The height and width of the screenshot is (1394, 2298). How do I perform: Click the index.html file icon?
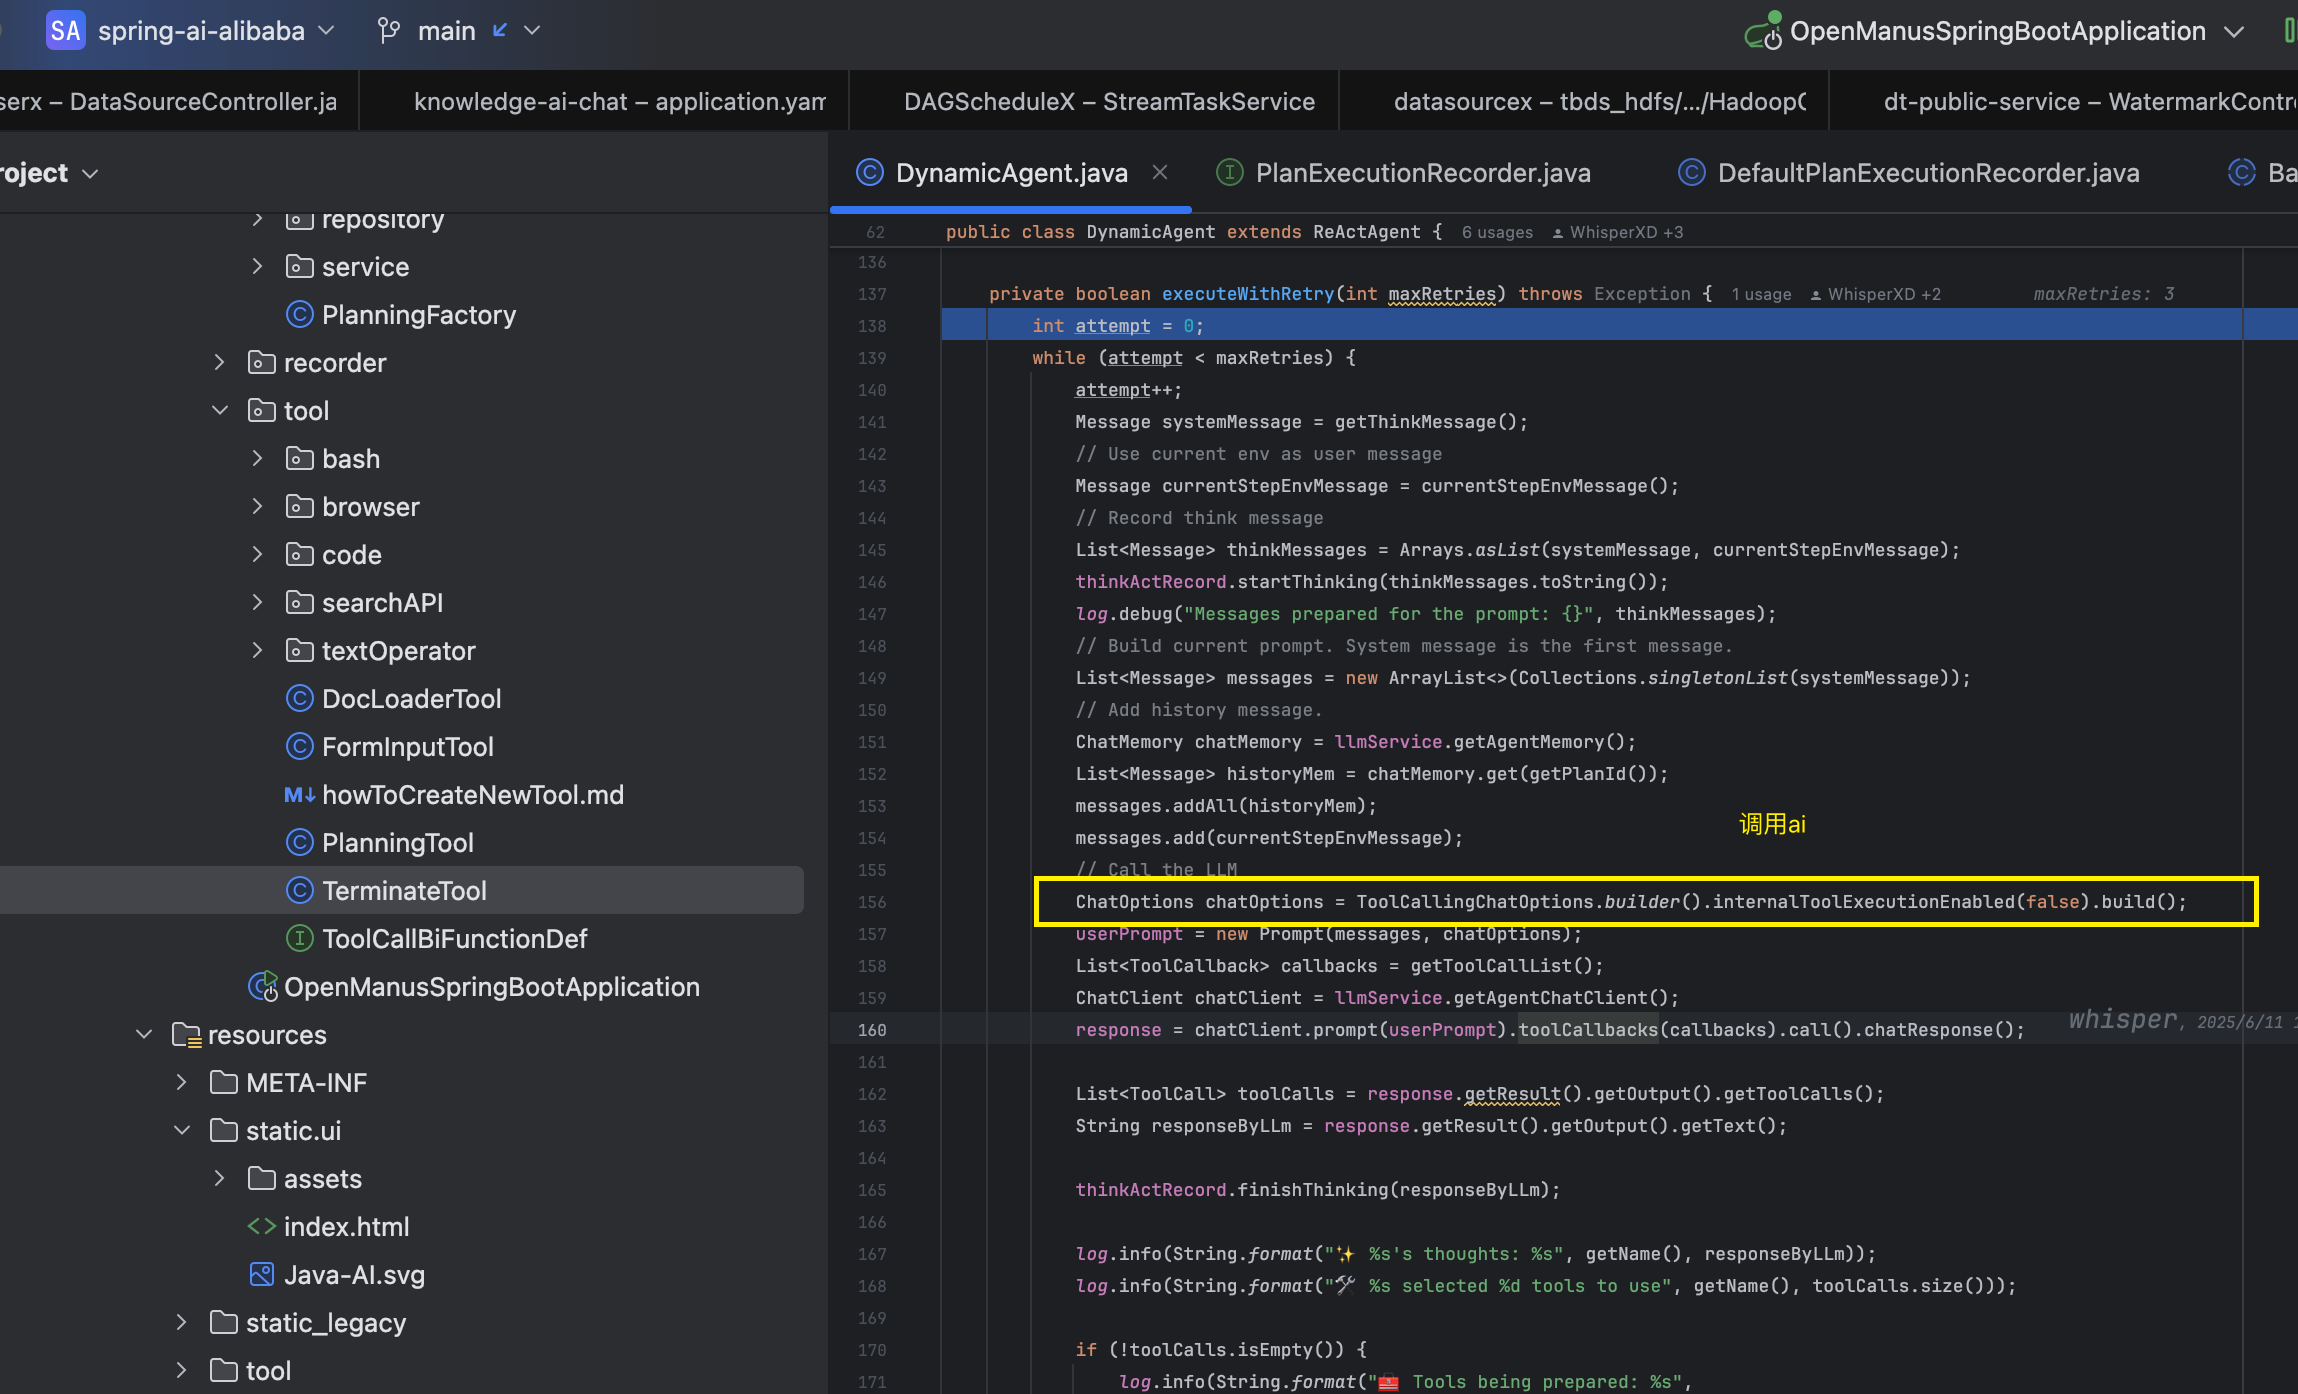[261, 1227]
